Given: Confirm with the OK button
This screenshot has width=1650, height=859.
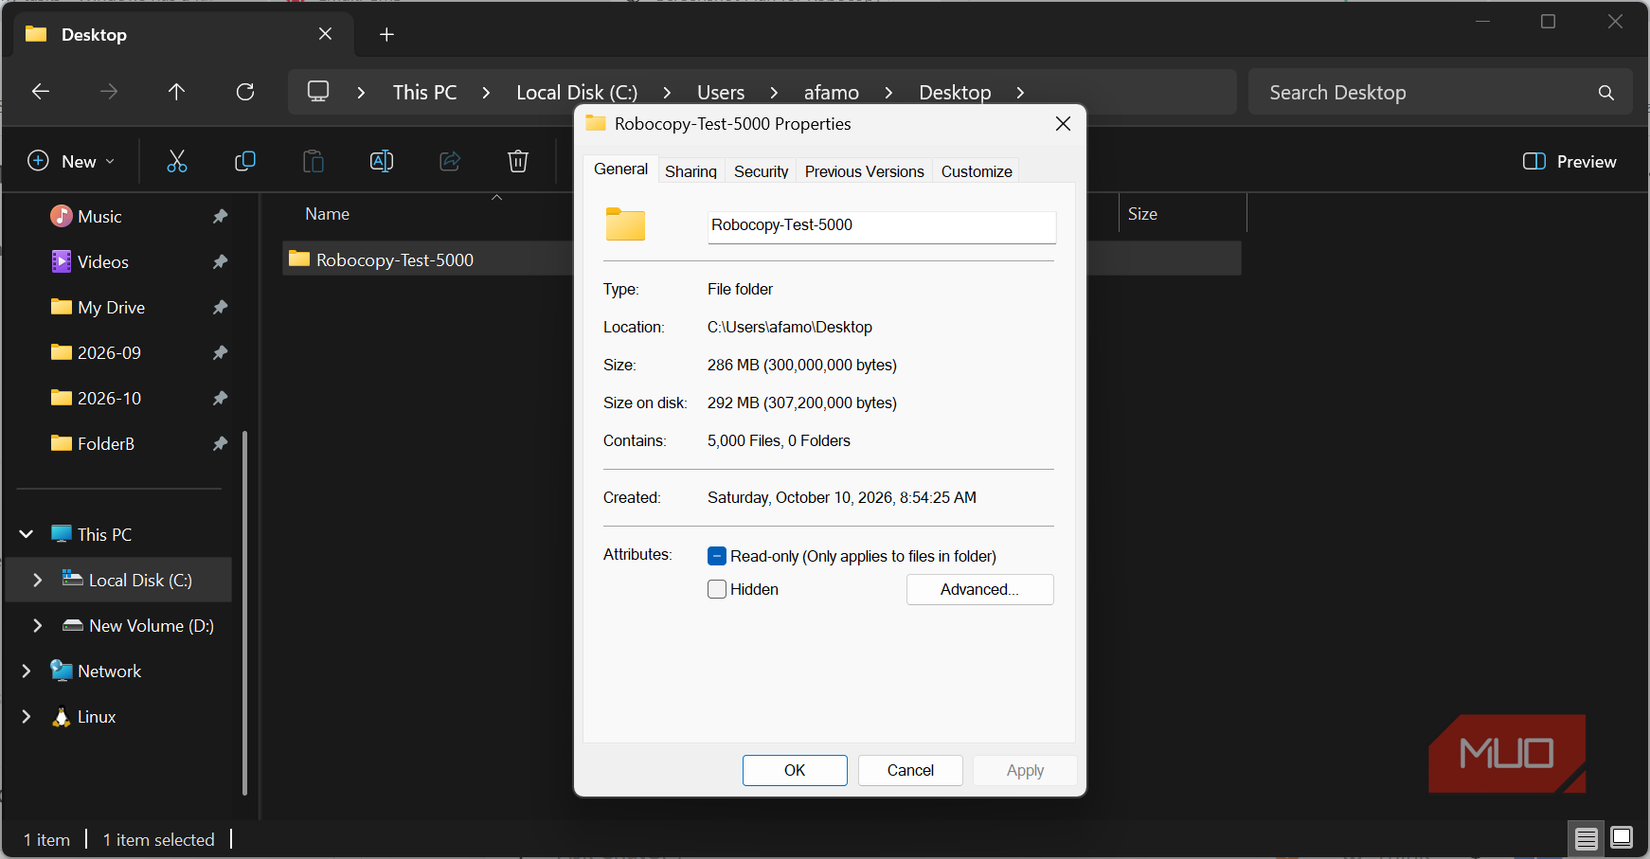Looking at the screenshot, I should [795, 770].
